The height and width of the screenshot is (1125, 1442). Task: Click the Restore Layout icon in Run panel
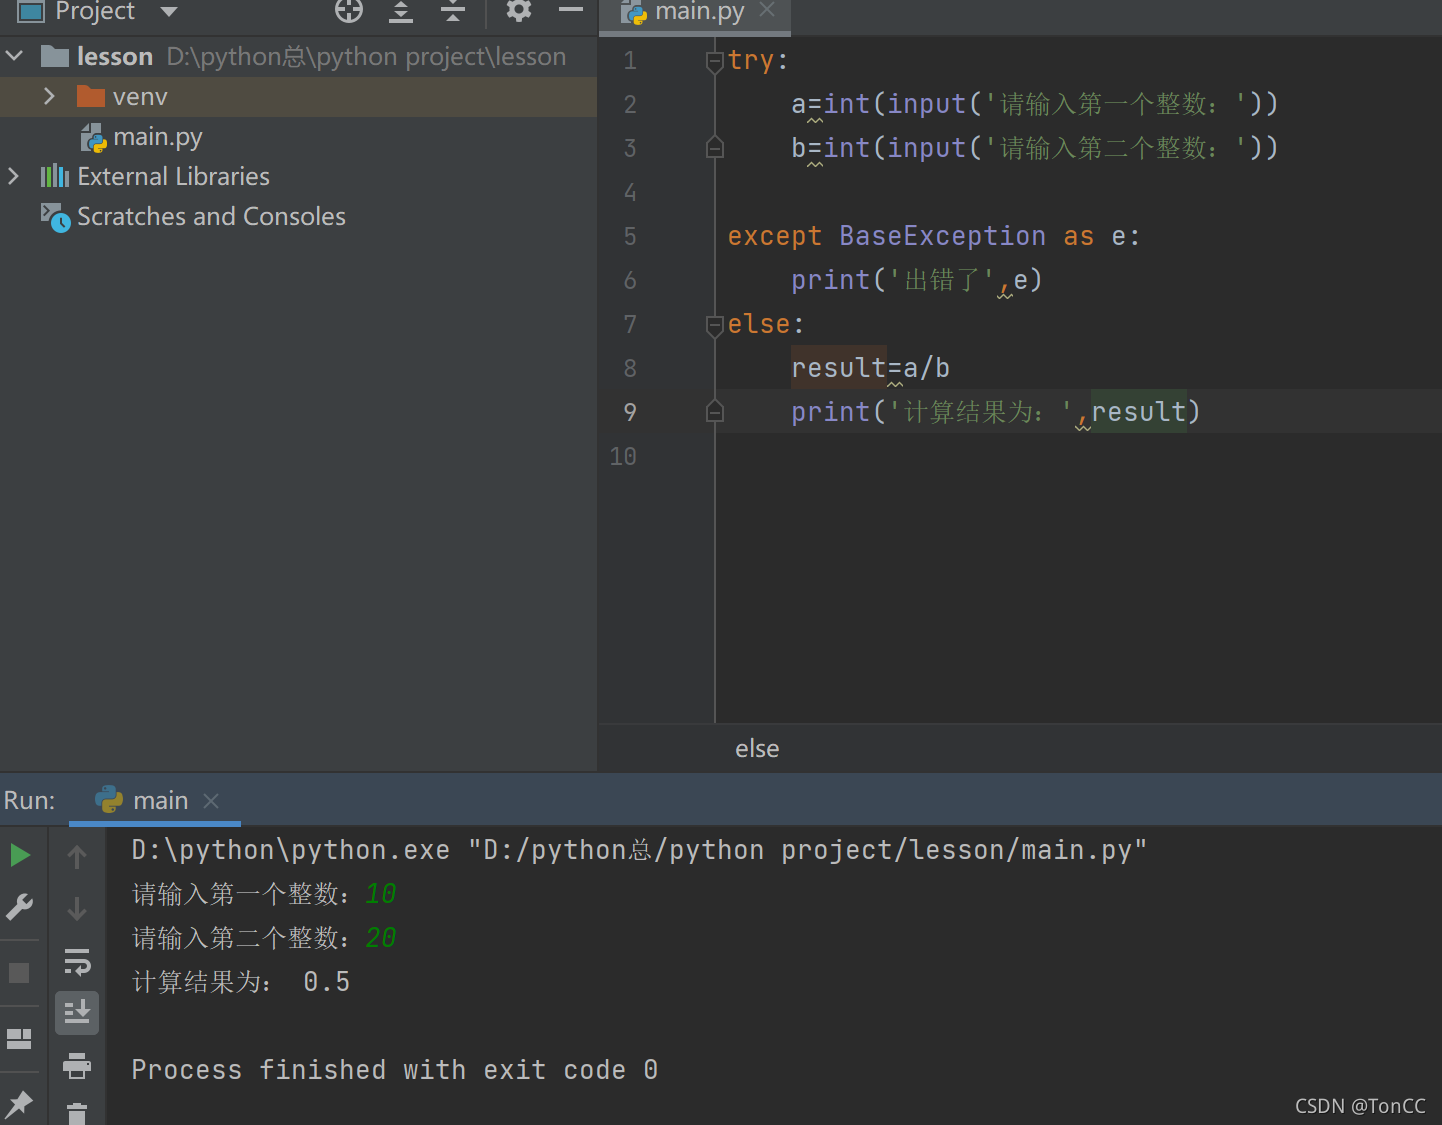click(x=19, y=1039)
